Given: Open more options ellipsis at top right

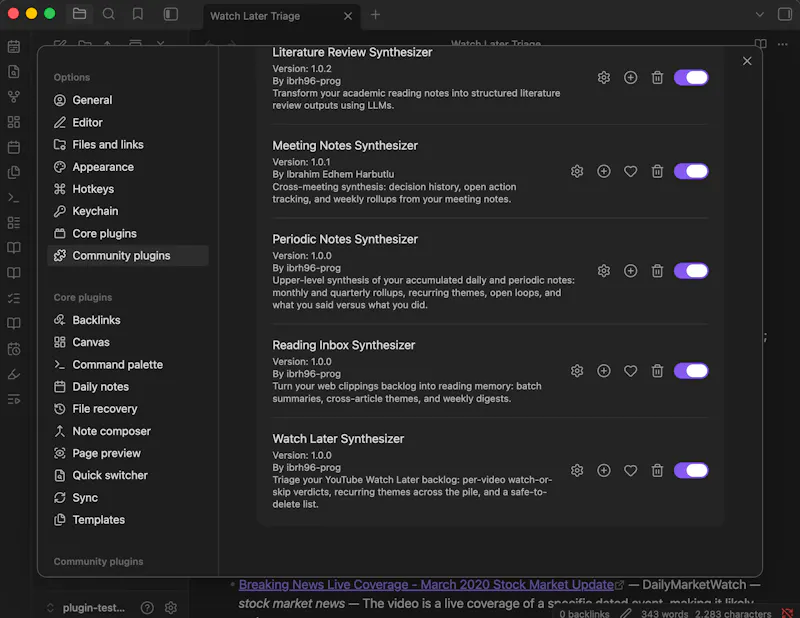Looking at the screenshot, I should (783, 44).
